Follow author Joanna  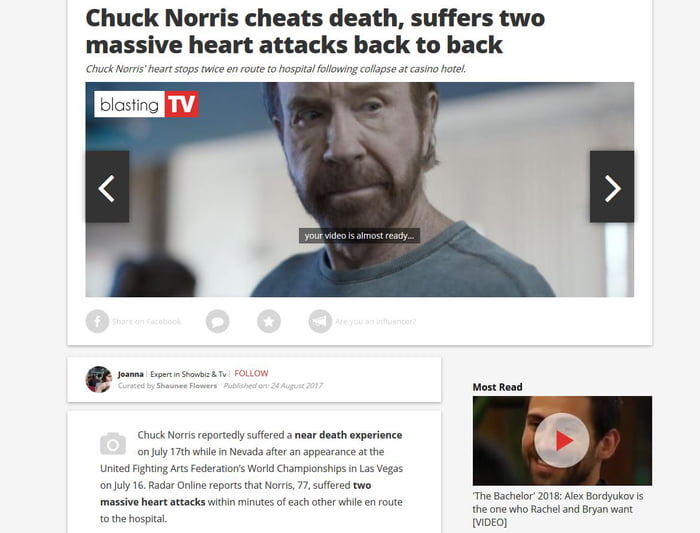click(251, 373)
